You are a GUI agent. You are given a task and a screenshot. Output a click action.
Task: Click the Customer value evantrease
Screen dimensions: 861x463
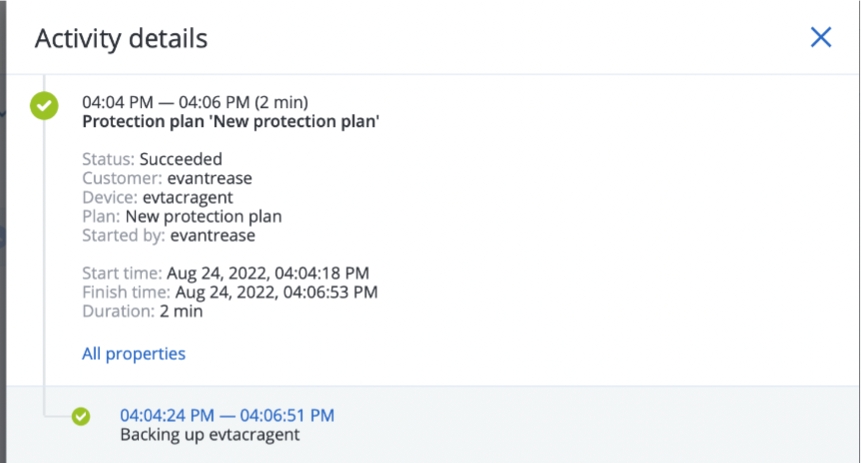[209, 178]
